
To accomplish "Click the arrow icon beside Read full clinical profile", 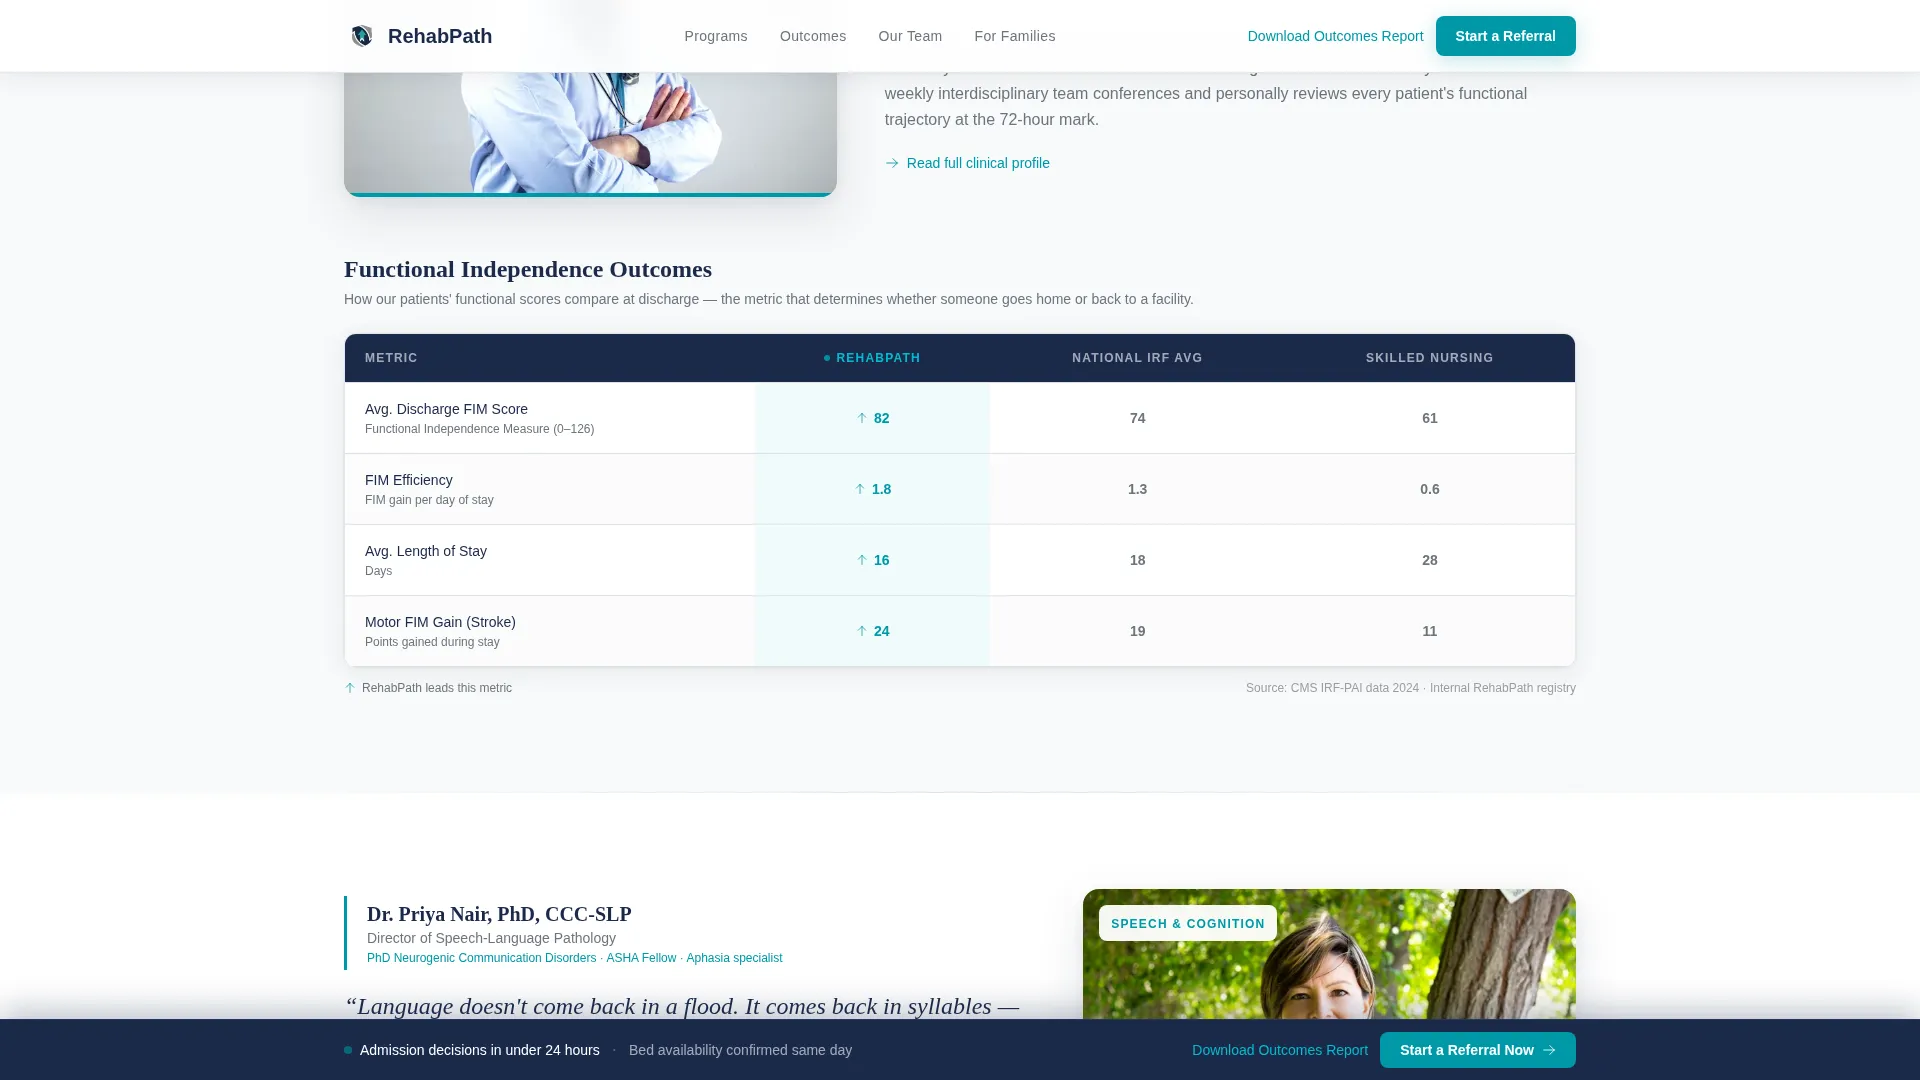I will (892, 163).
